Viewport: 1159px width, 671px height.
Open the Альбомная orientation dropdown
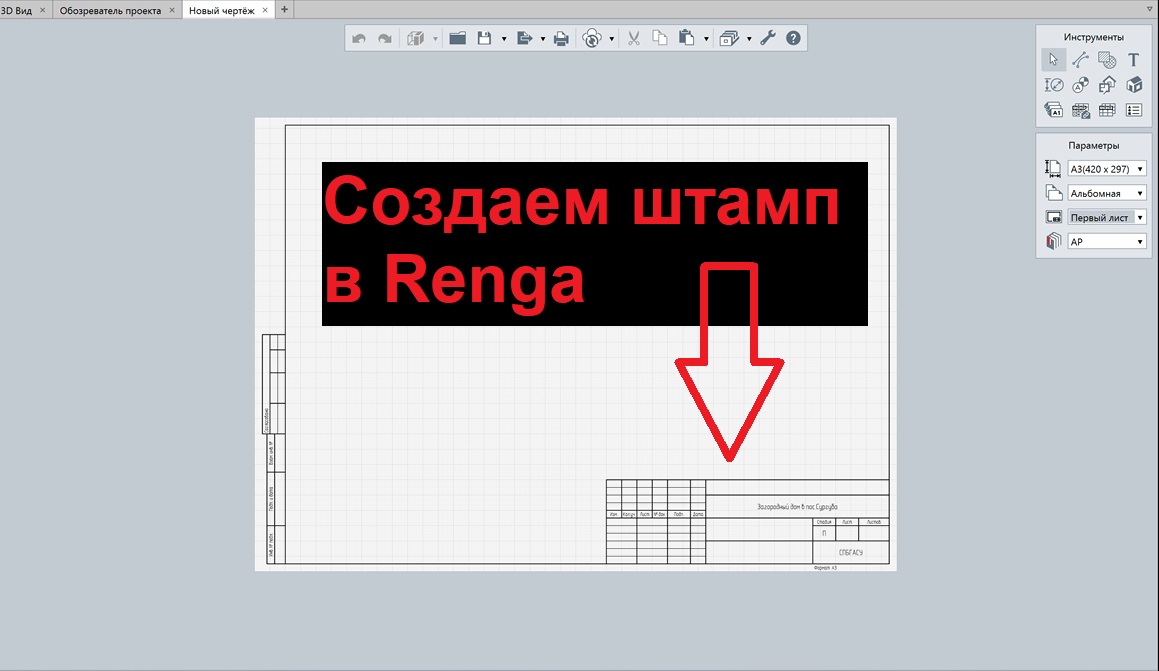click(1107, 193)
